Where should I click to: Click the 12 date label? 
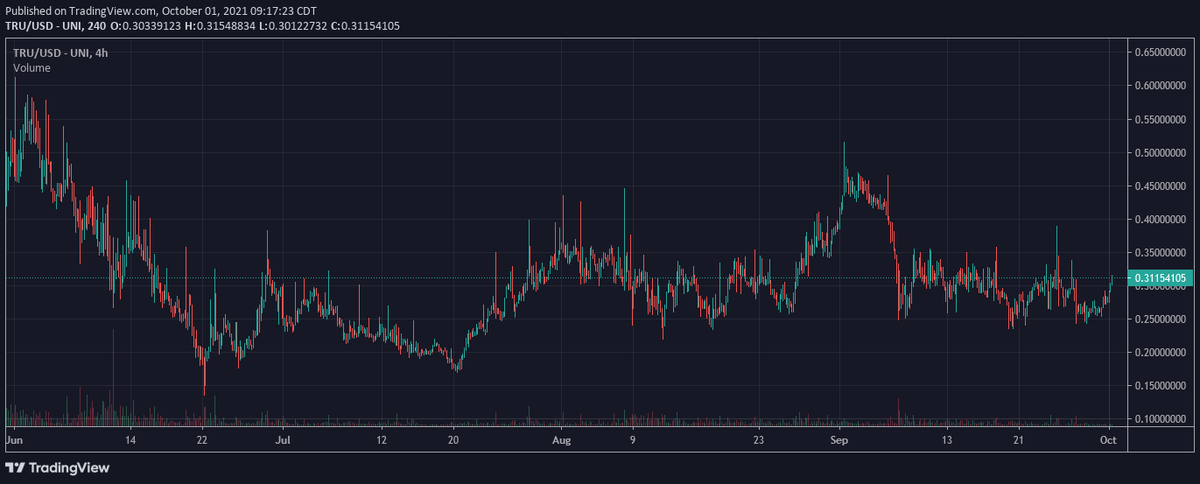click(x=382, y=439)
